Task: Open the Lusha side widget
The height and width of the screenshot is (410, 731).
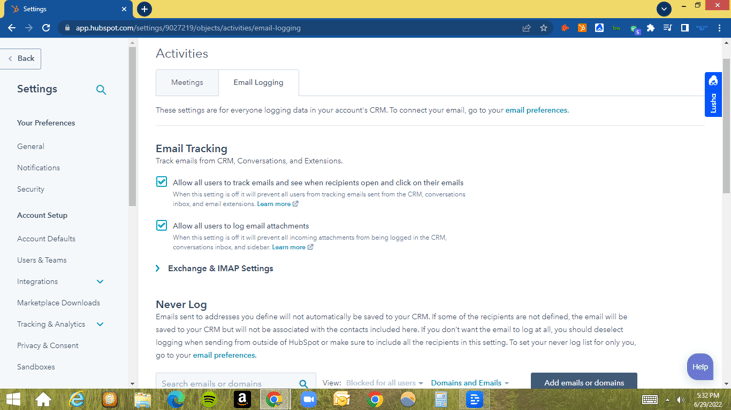Action: pos(713,95)
